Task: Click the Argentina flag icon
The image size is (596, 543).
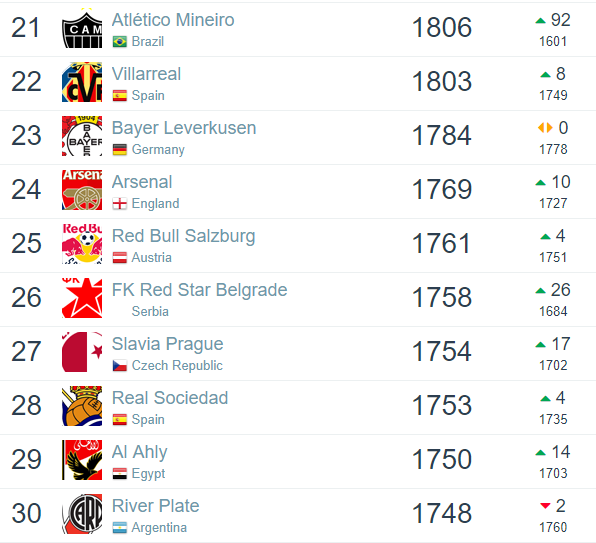Action: click(x=120, y=528)
